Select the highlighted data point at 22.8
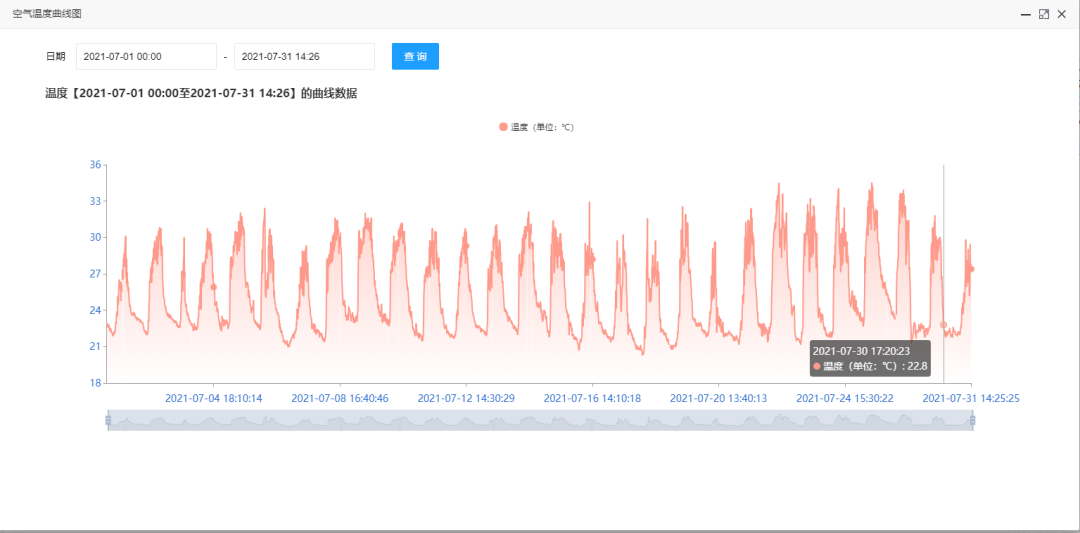Image resolution: width=1080 pixels, height=533 pixels. click(x=944, y=324)
